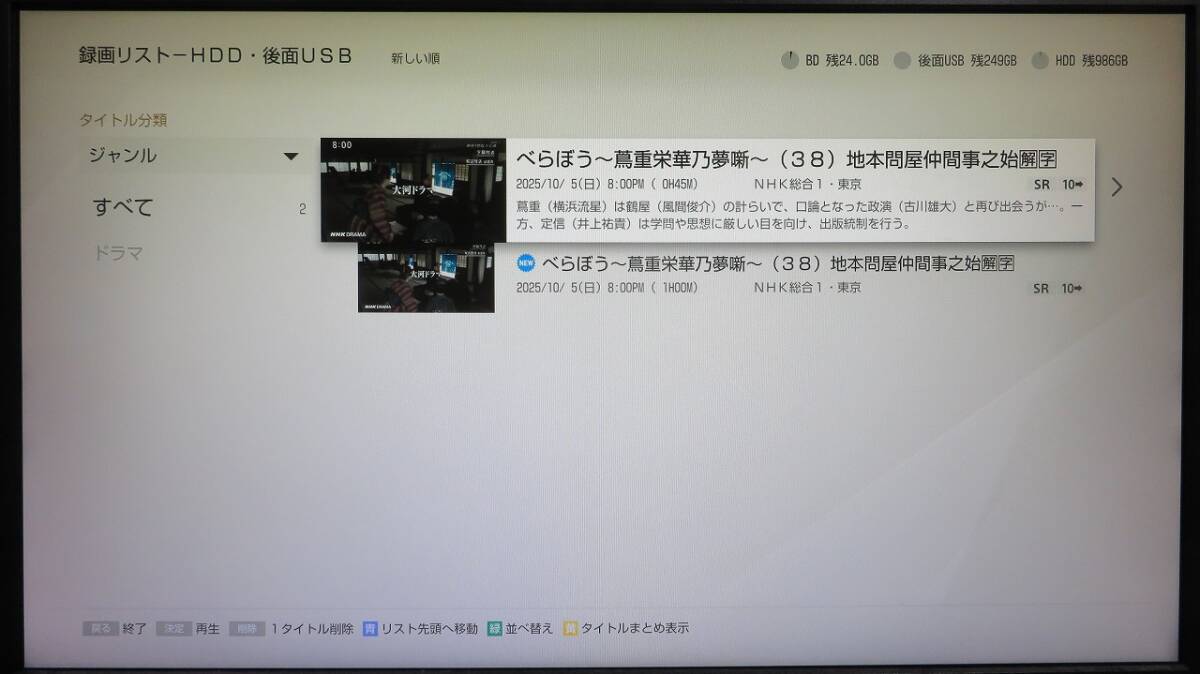The height and width of the screenshot is (674, 1200).
Task: Click the title count 2 beside すべて
Action: coord(302,209)
